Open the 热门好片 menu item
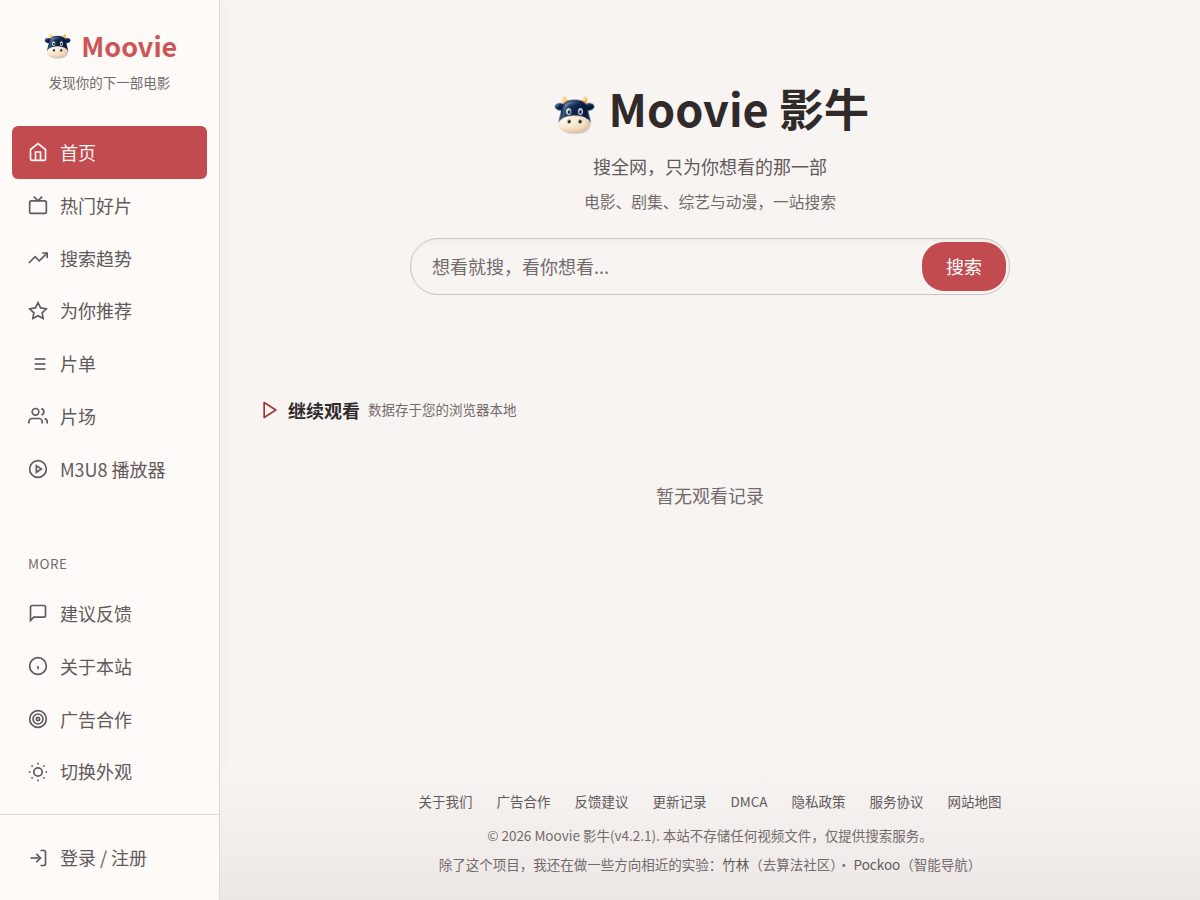1200x900 pixels. click(x=109, y=206)
